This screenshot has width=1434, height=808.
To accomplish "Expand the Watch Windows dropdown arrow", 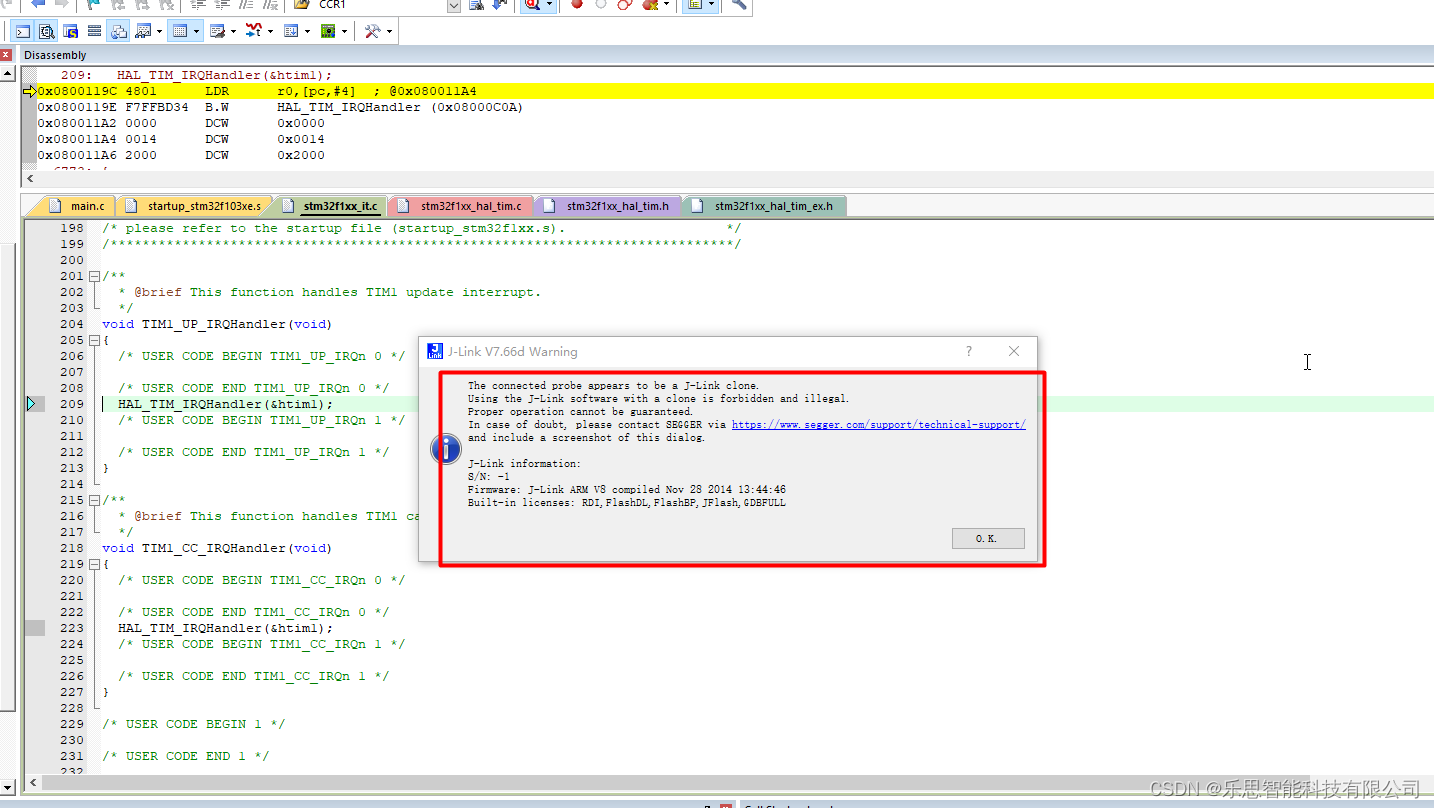I will point(159,32).
